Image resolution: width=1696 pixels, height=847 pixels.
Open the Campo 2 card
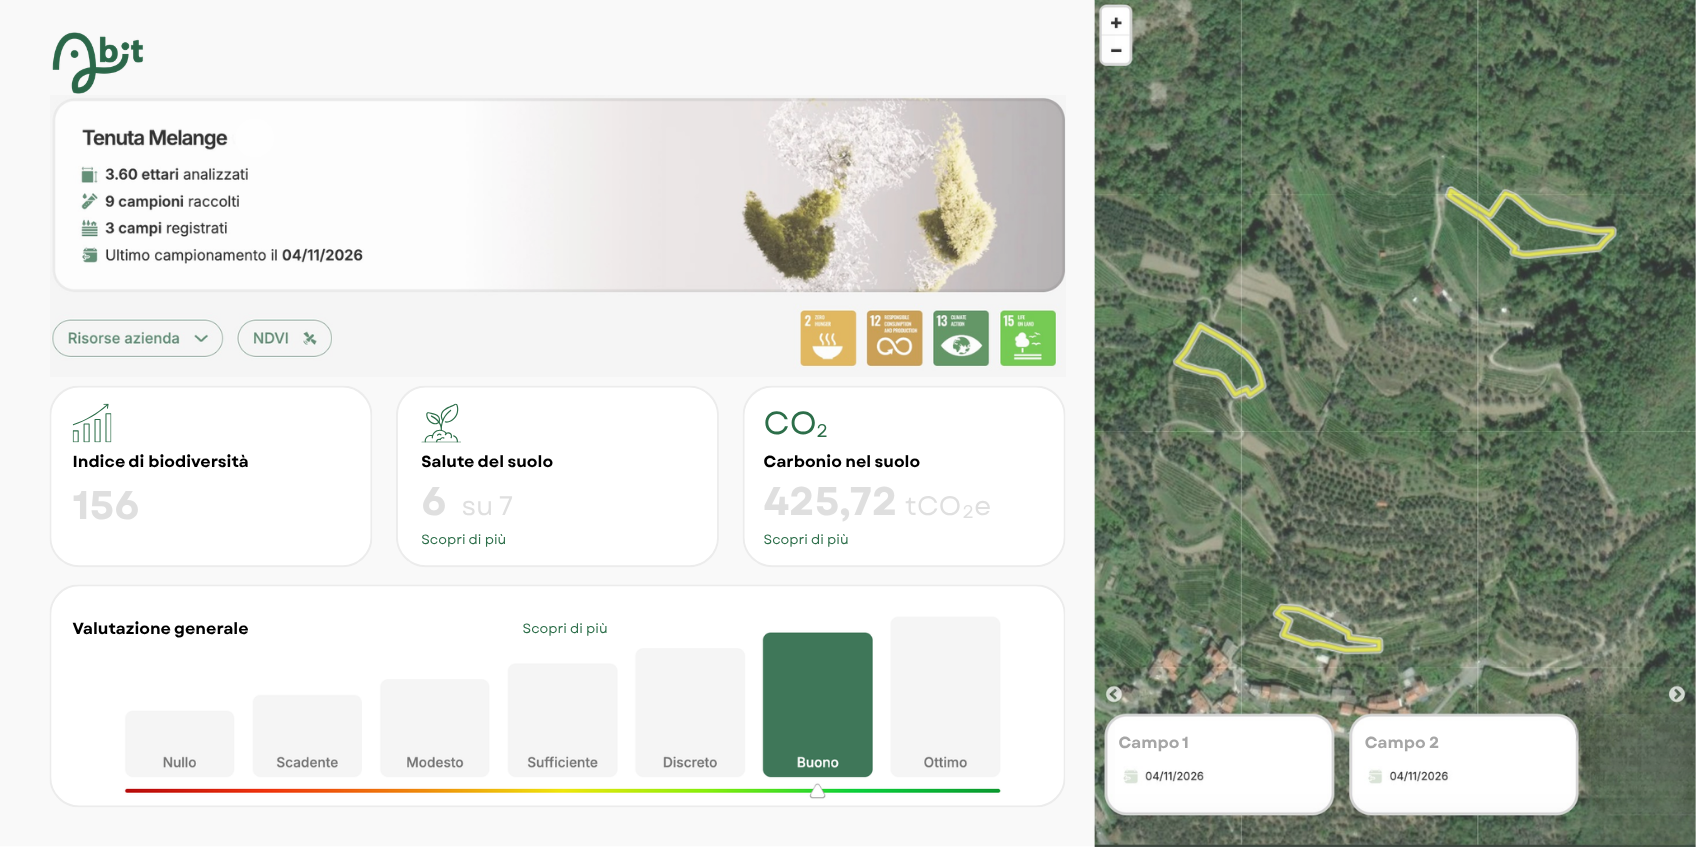tap(1463, 764)
